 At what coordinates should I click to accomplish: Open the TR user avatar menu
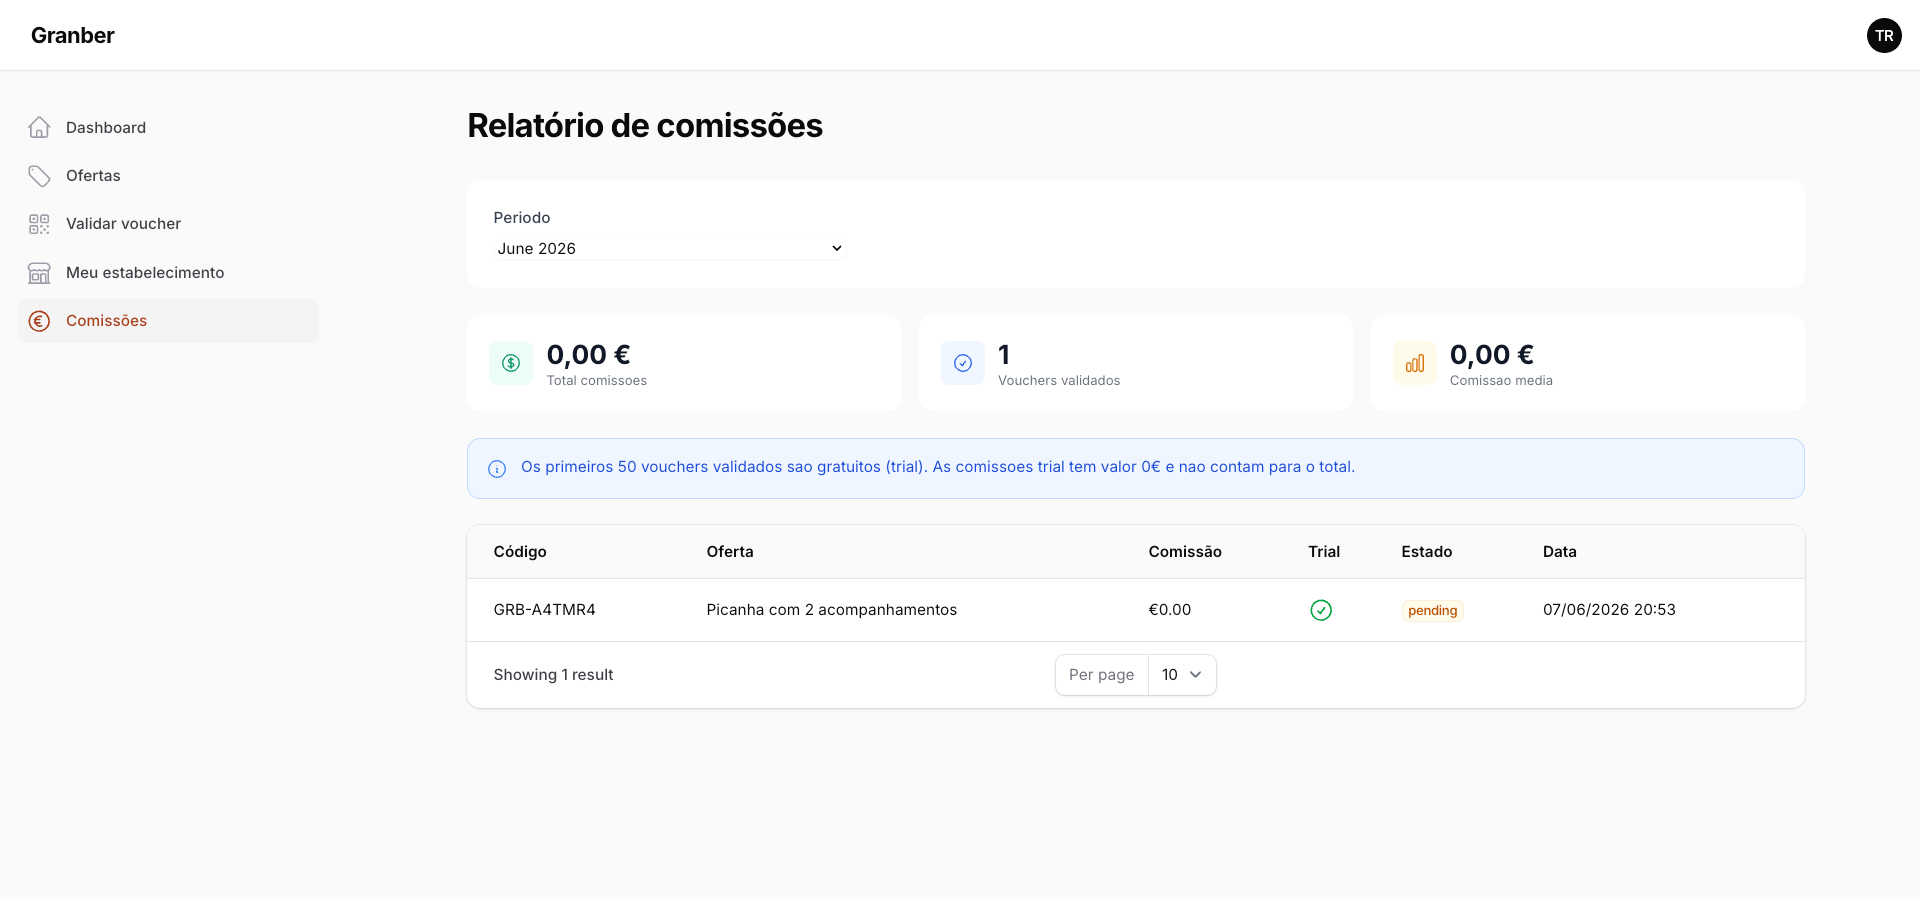(1884, 35)
